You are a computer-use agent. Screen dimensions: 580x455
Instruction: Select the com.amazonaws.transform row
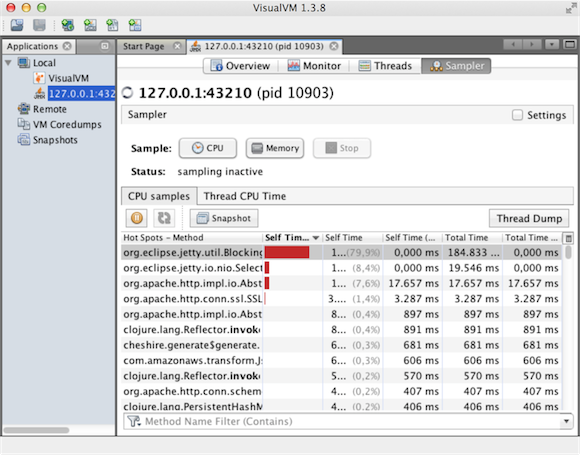342,361
